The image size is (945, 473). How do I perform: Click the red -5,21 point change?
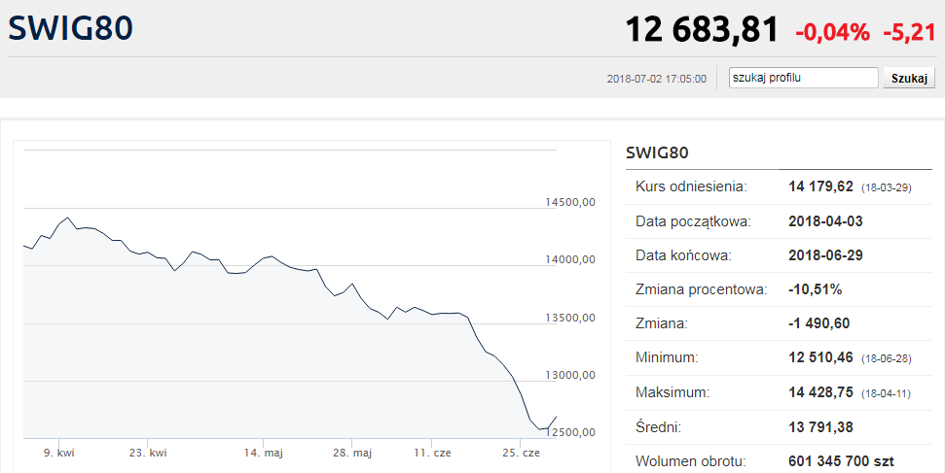(x=909, y=32)
